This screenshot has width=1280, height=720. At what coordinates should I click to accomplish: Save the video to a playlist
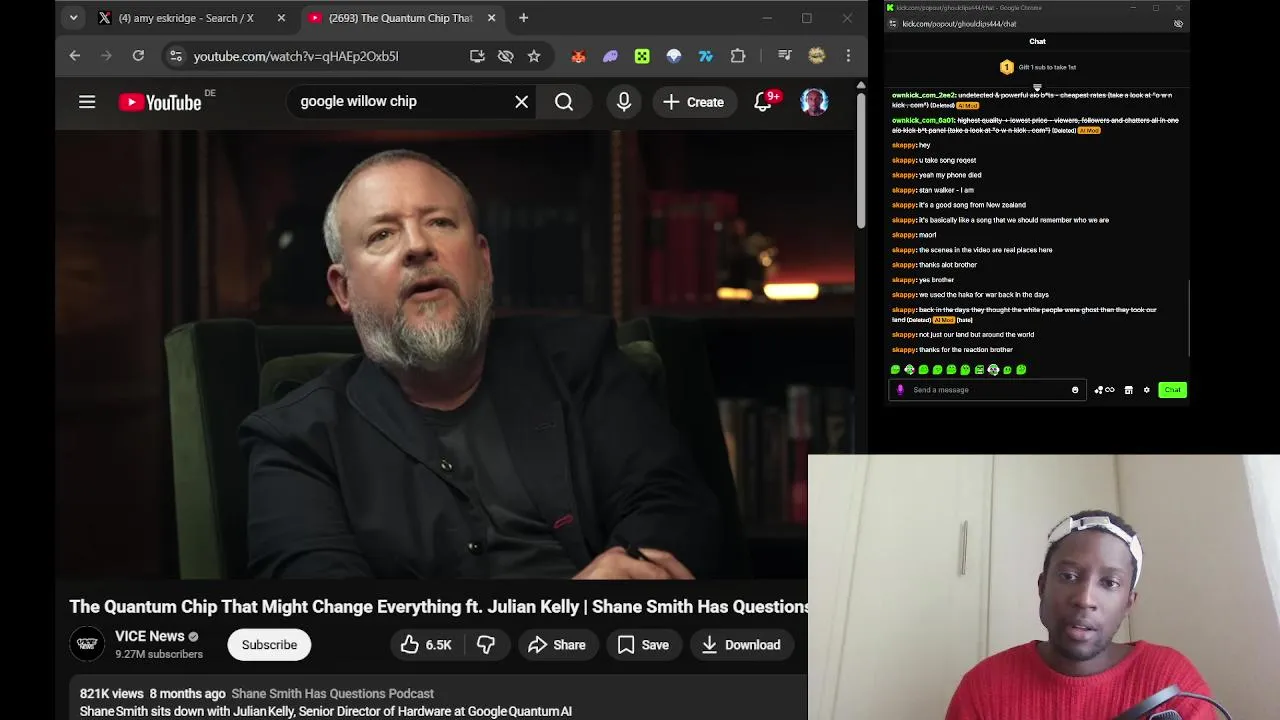click(x=643, y=645)
